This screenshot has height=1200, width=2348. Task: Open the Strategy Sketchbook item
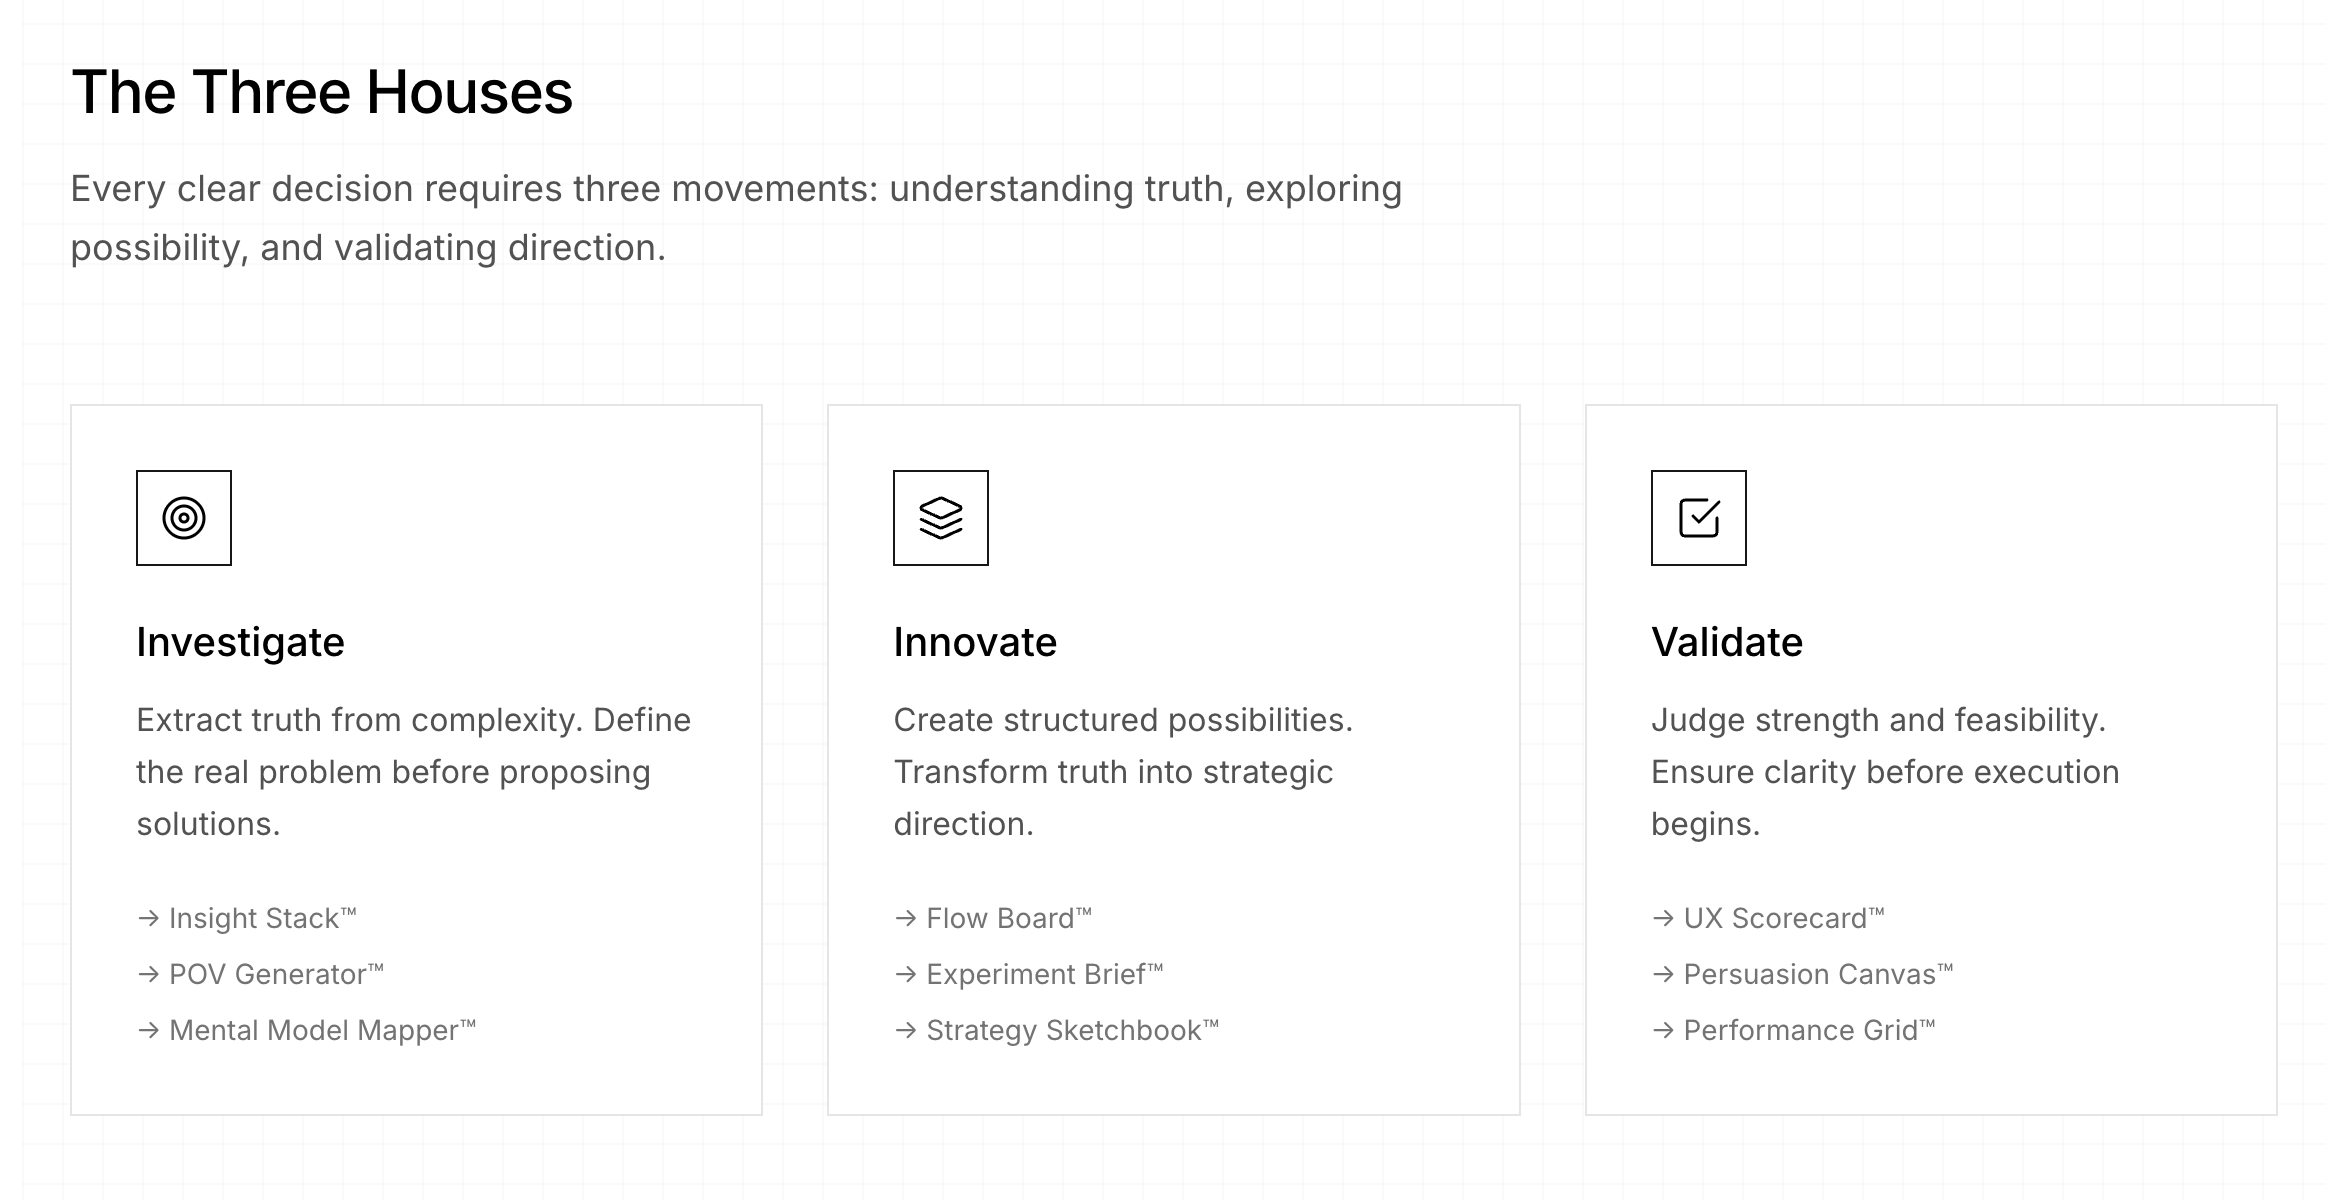pos(1072,1030)
